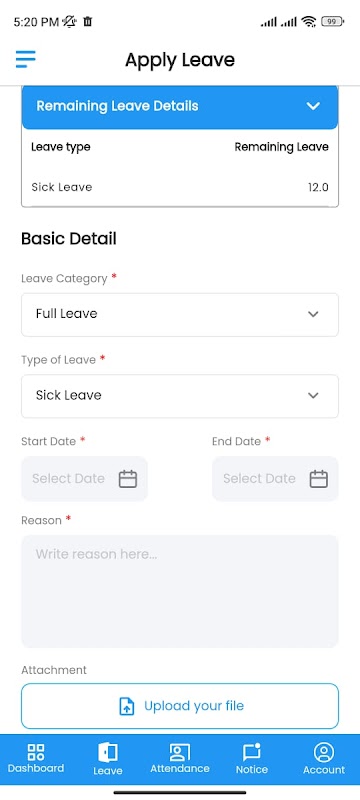Screen dimensions: 360x800
Task: Tap the Account profile icon
Action: pos(324,752)
